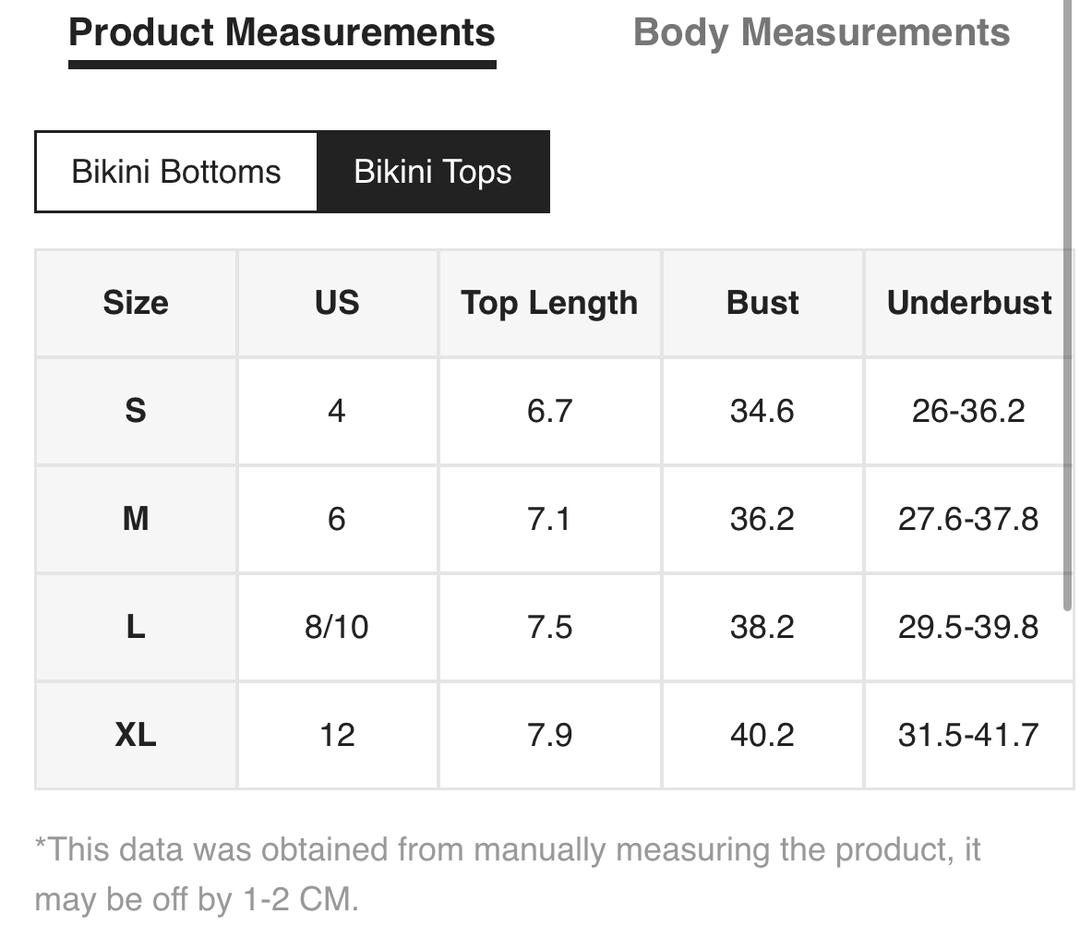Select the M size row label

click(x=136, y=519)
